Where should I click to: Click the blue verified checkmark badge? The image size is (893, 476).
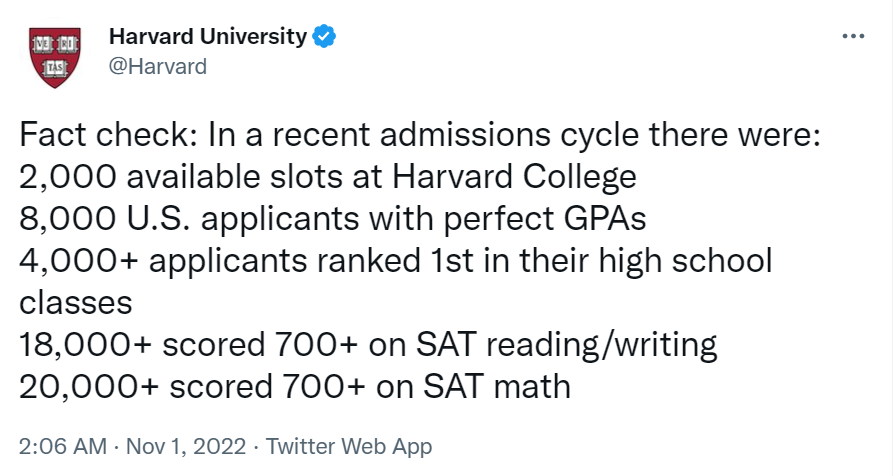pyautogui.click(x=324, y=37)
